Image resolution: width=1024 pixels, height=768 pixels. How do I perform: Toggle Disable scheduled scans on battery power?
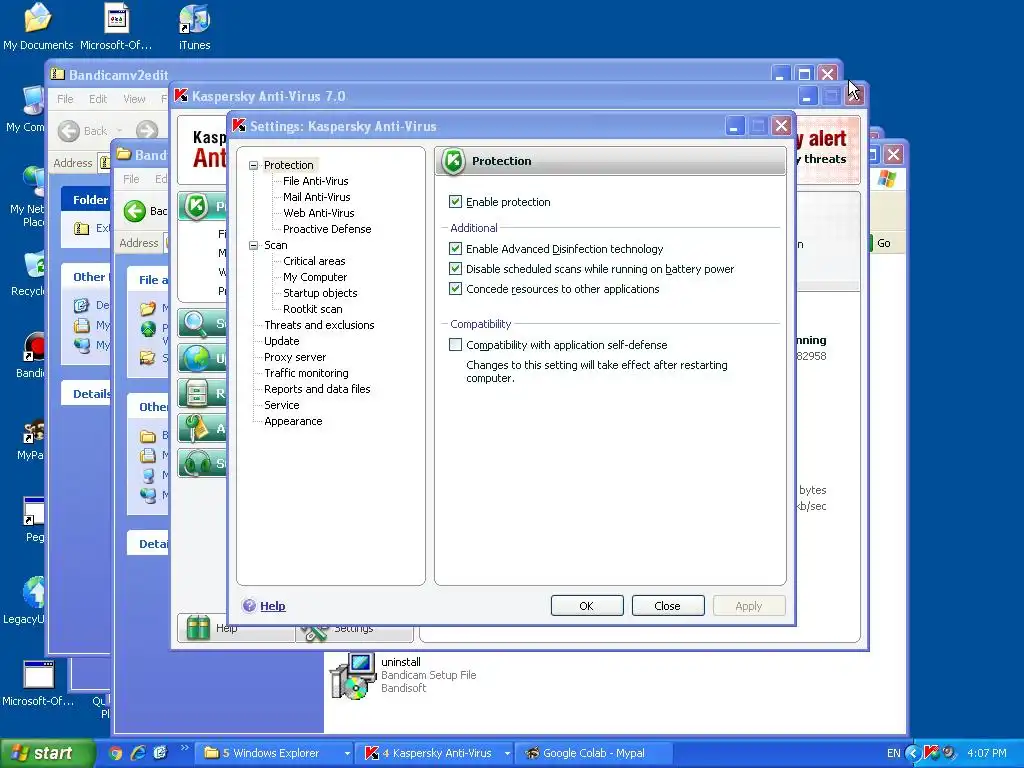(x=455, y=268)
